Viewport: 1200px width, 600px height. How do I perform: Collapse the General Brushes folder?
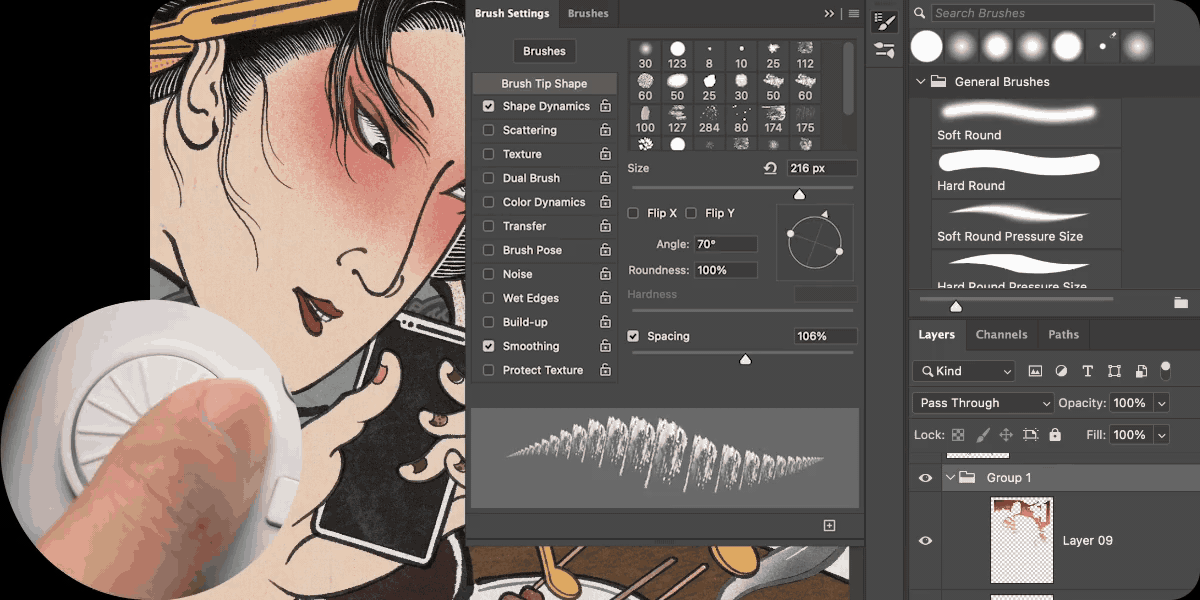920,82
